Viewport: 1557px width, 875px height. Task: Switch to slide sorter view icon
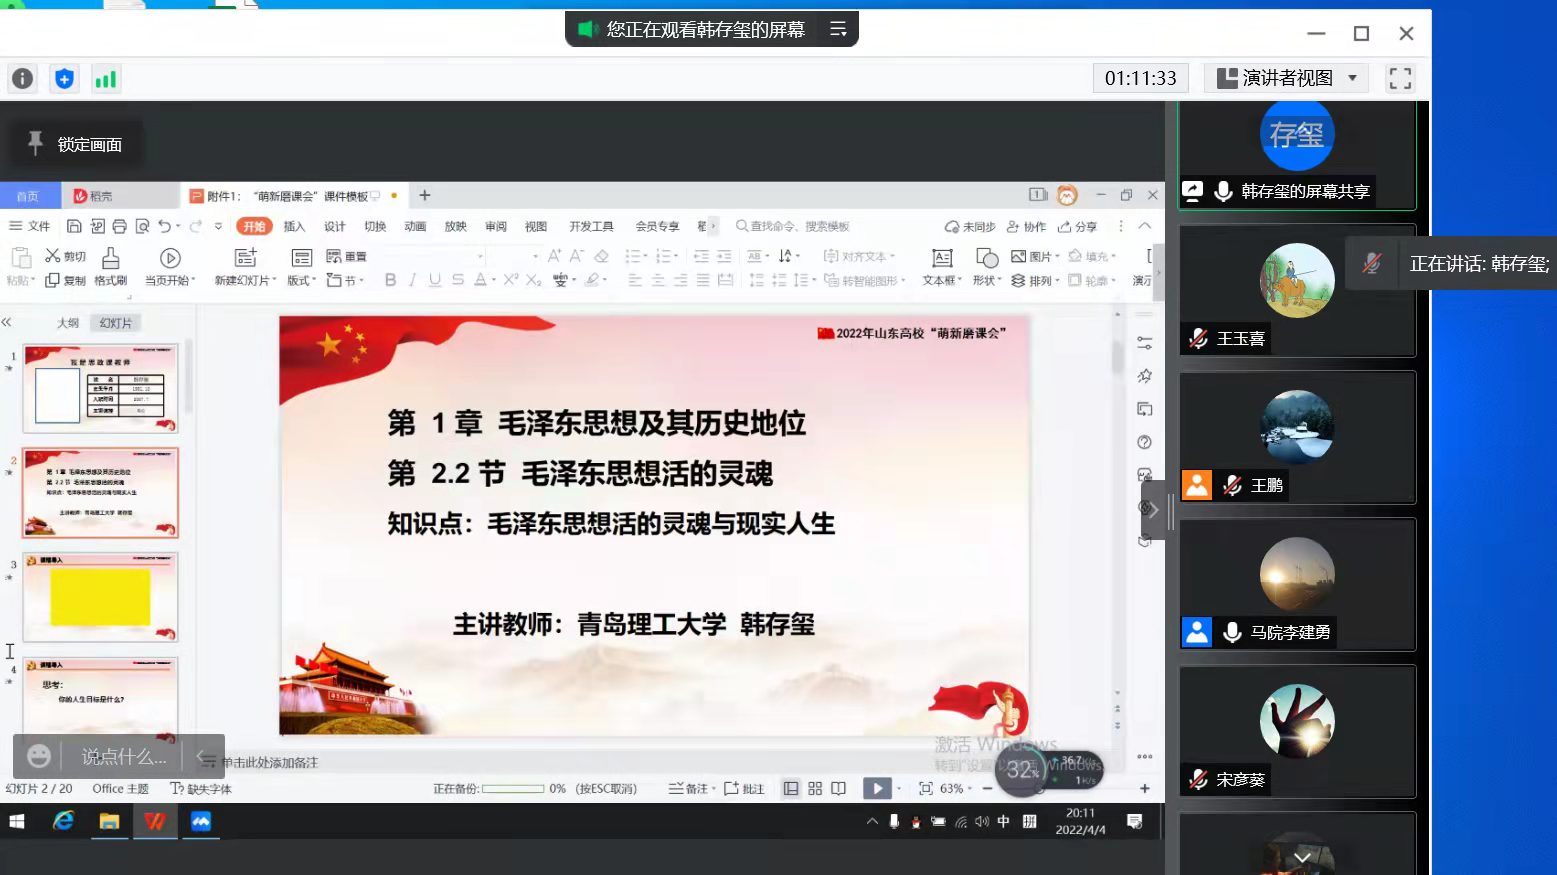point(815,788)
